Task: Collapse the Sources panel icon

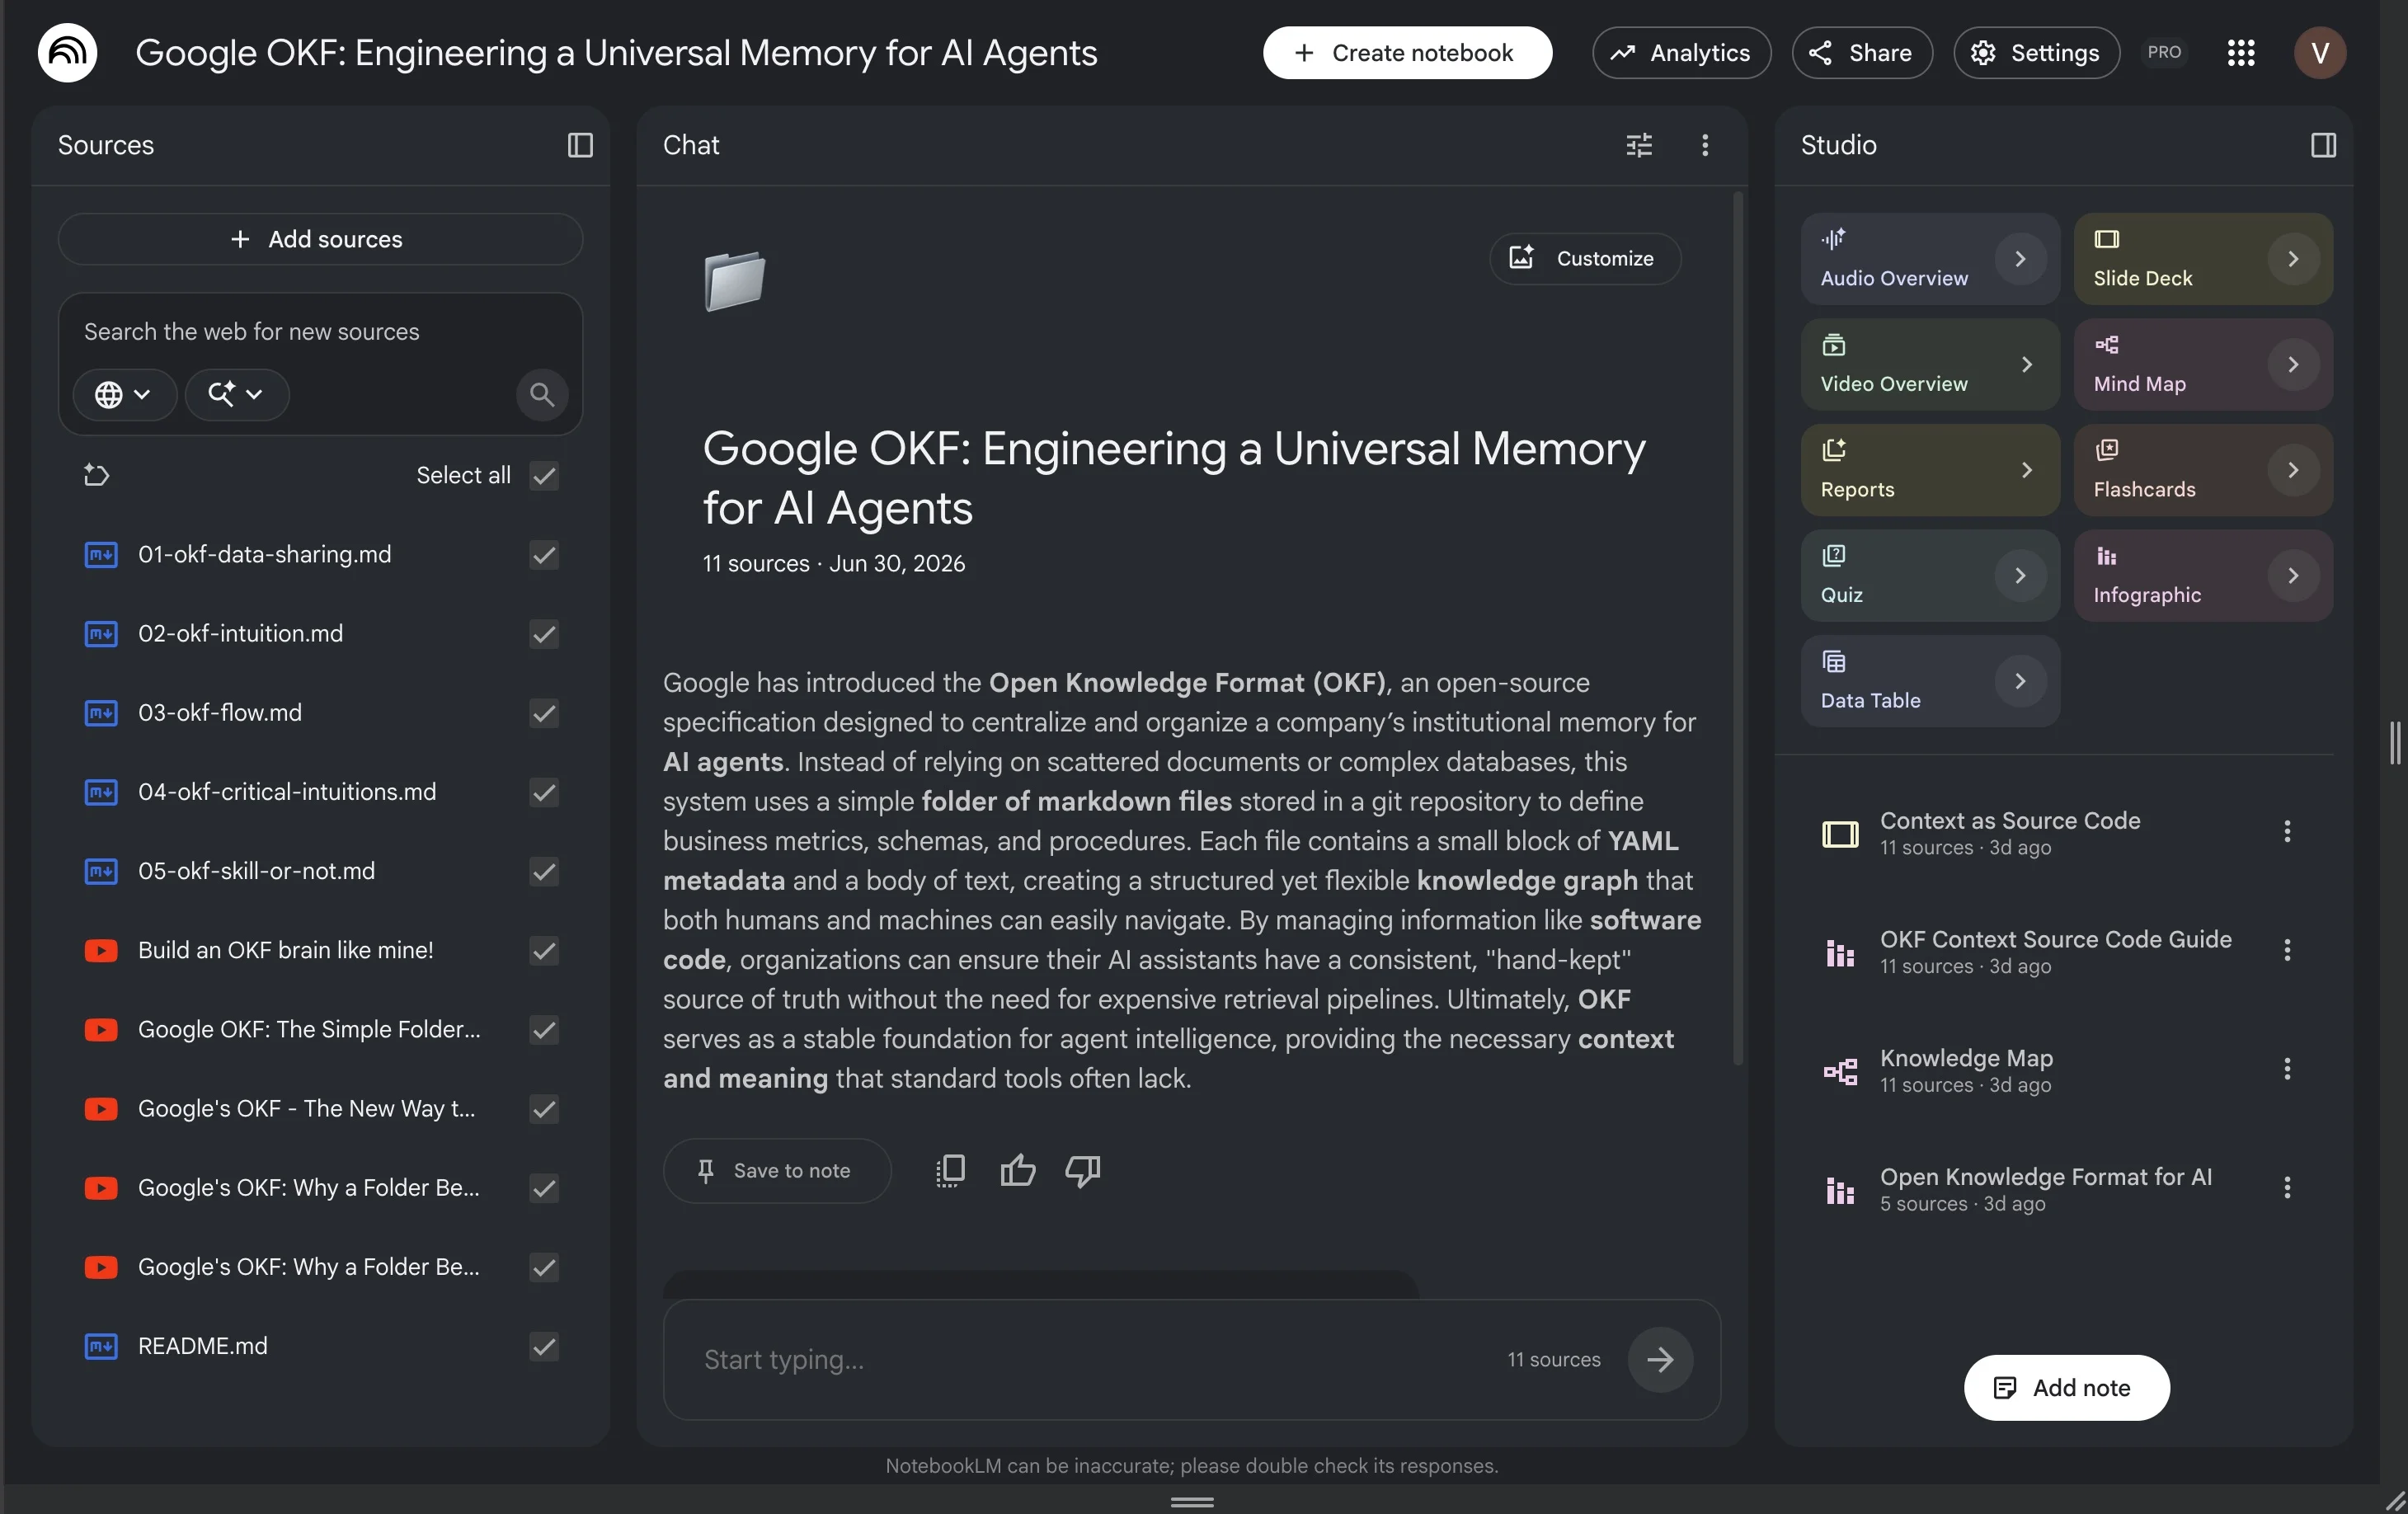Action: point(580,145)
